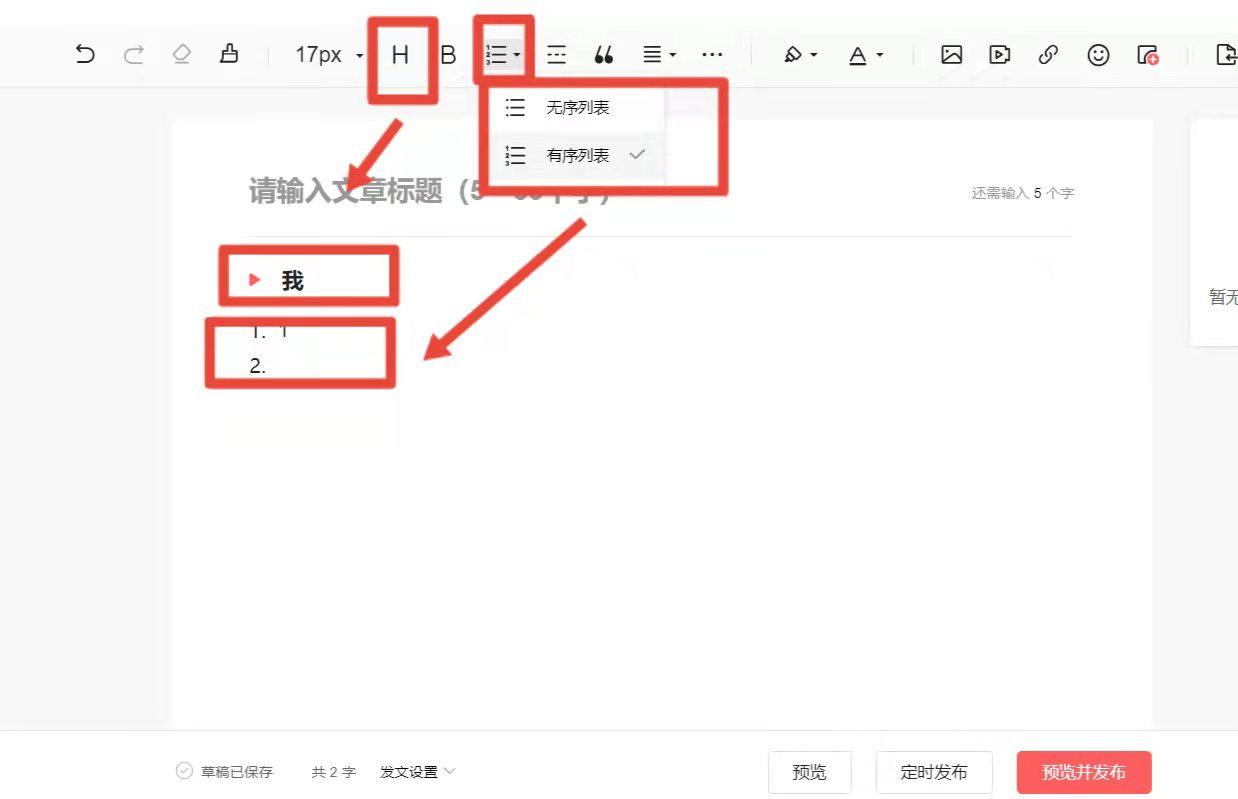Click the insert hyperlink icon
Viewport: 1238px width, 799px height.
tap(1048, 55)
